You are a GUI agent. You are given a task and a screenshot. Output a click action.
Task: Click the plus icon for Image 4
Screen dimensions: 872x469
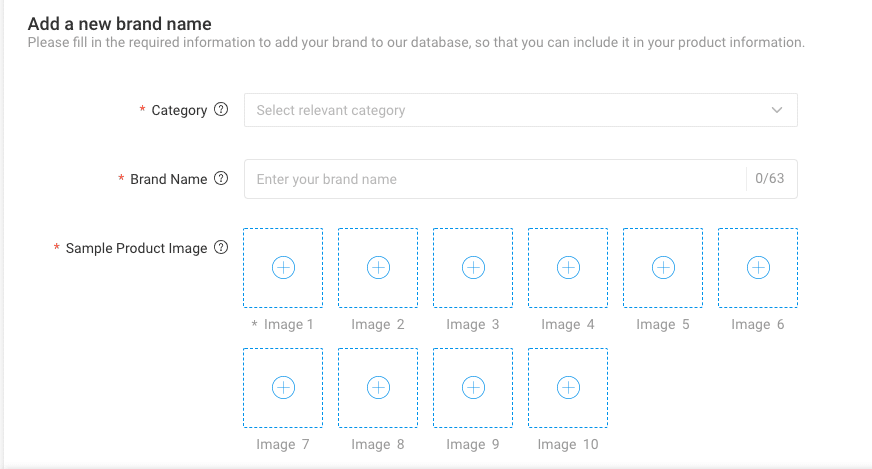tap(568, 267)
